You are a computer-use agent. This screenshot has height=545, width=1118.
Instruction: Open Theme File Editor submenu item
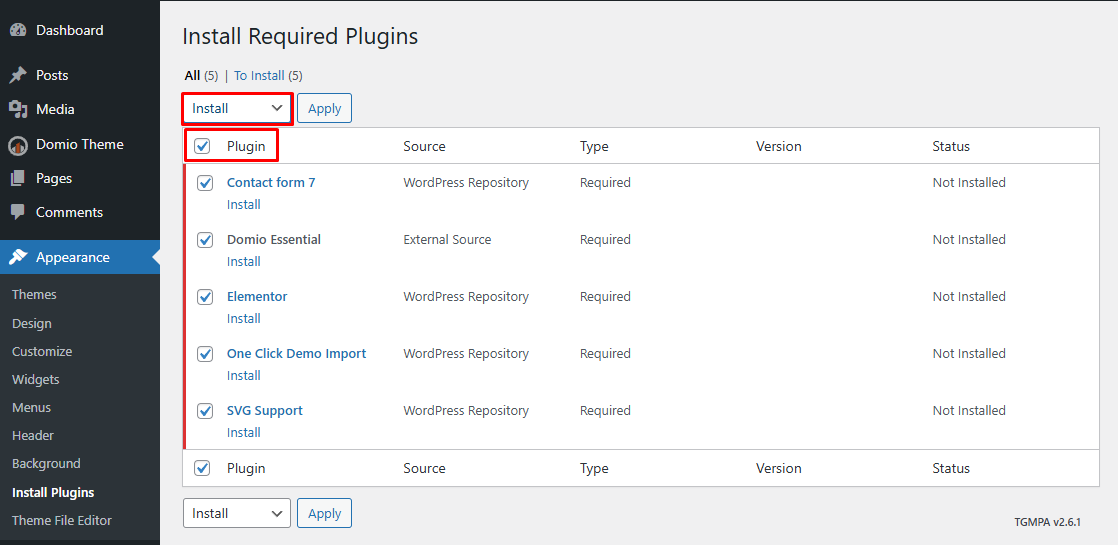pos(62,521)
